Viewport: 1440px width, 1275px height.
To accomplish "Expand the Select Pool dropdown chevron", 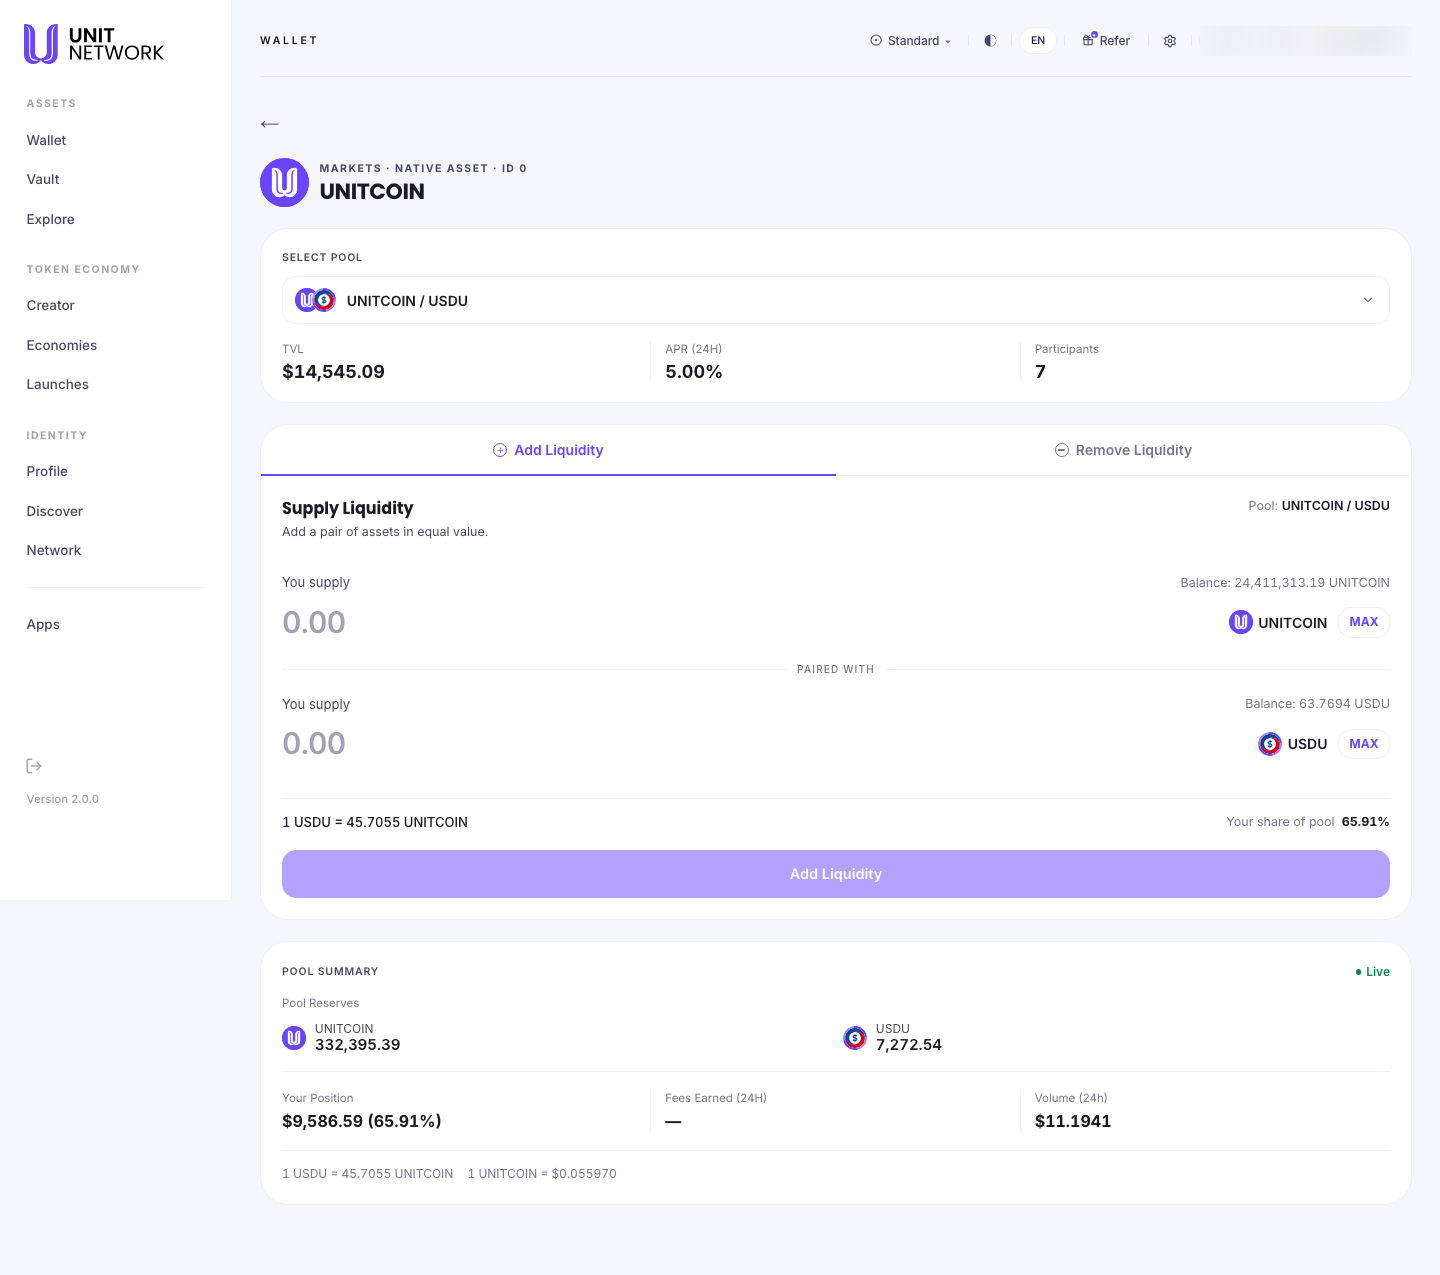I will tap(1368, 300).
